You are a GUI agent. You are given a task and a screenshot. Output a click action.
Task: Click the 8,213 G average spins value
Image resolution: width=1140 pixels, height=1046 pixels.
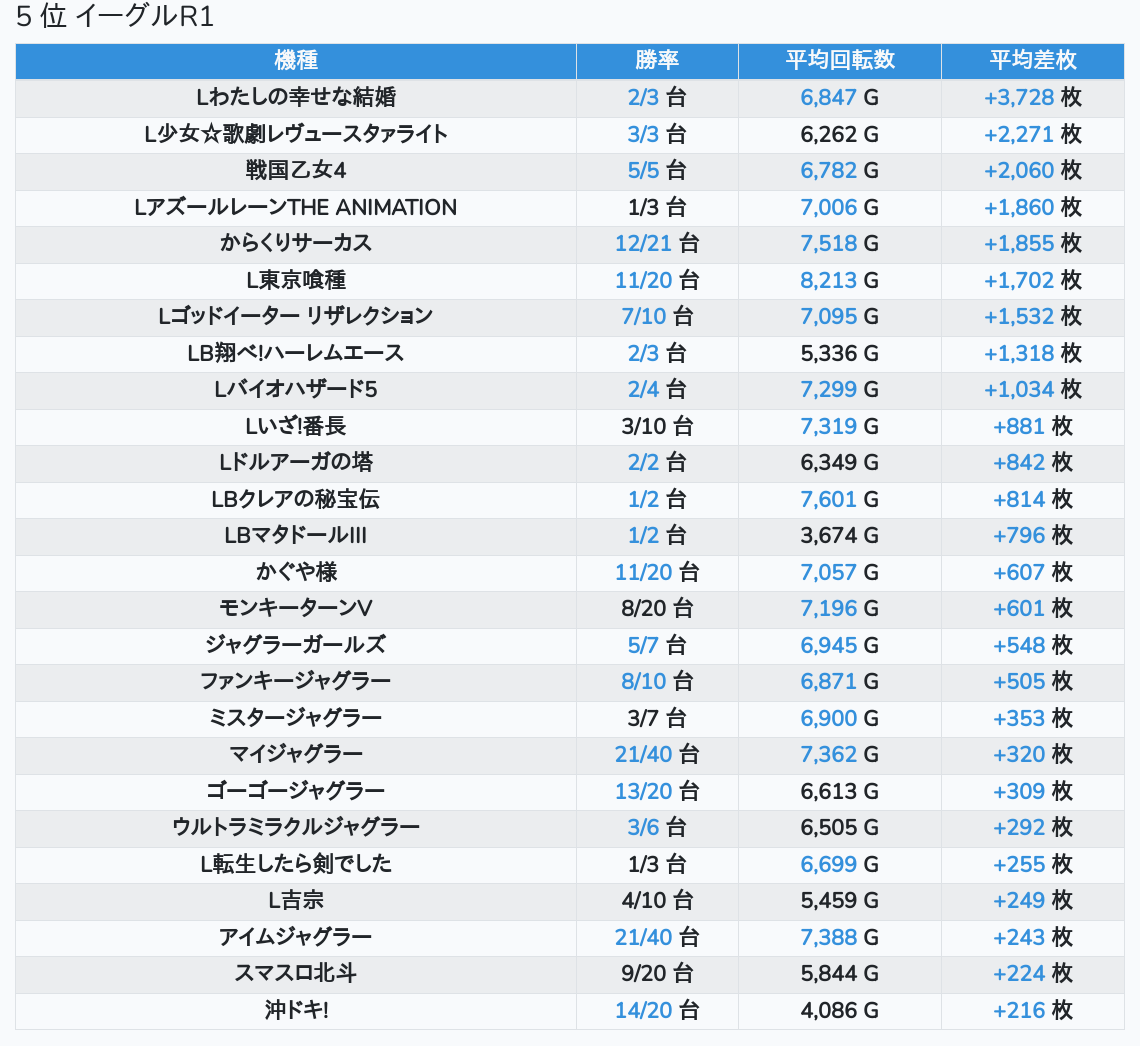[x=840, y=280]
